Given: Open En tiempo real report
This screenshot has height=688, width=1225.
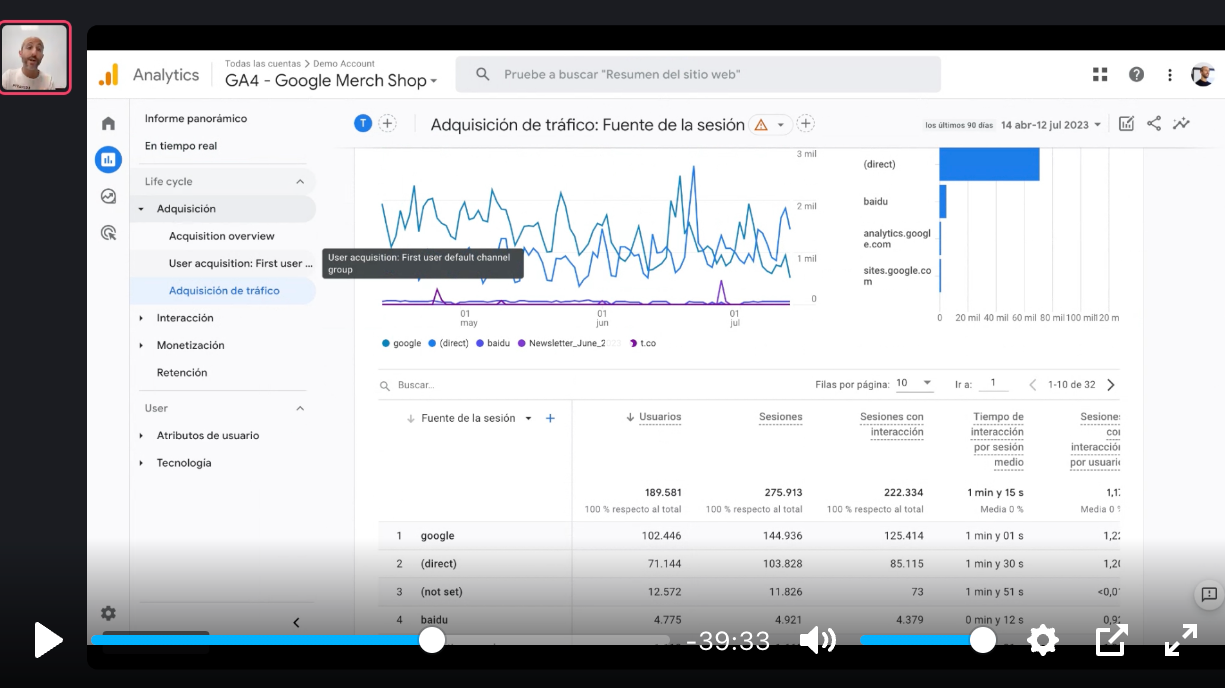Looking at the screenshot, I should [181, 146].
